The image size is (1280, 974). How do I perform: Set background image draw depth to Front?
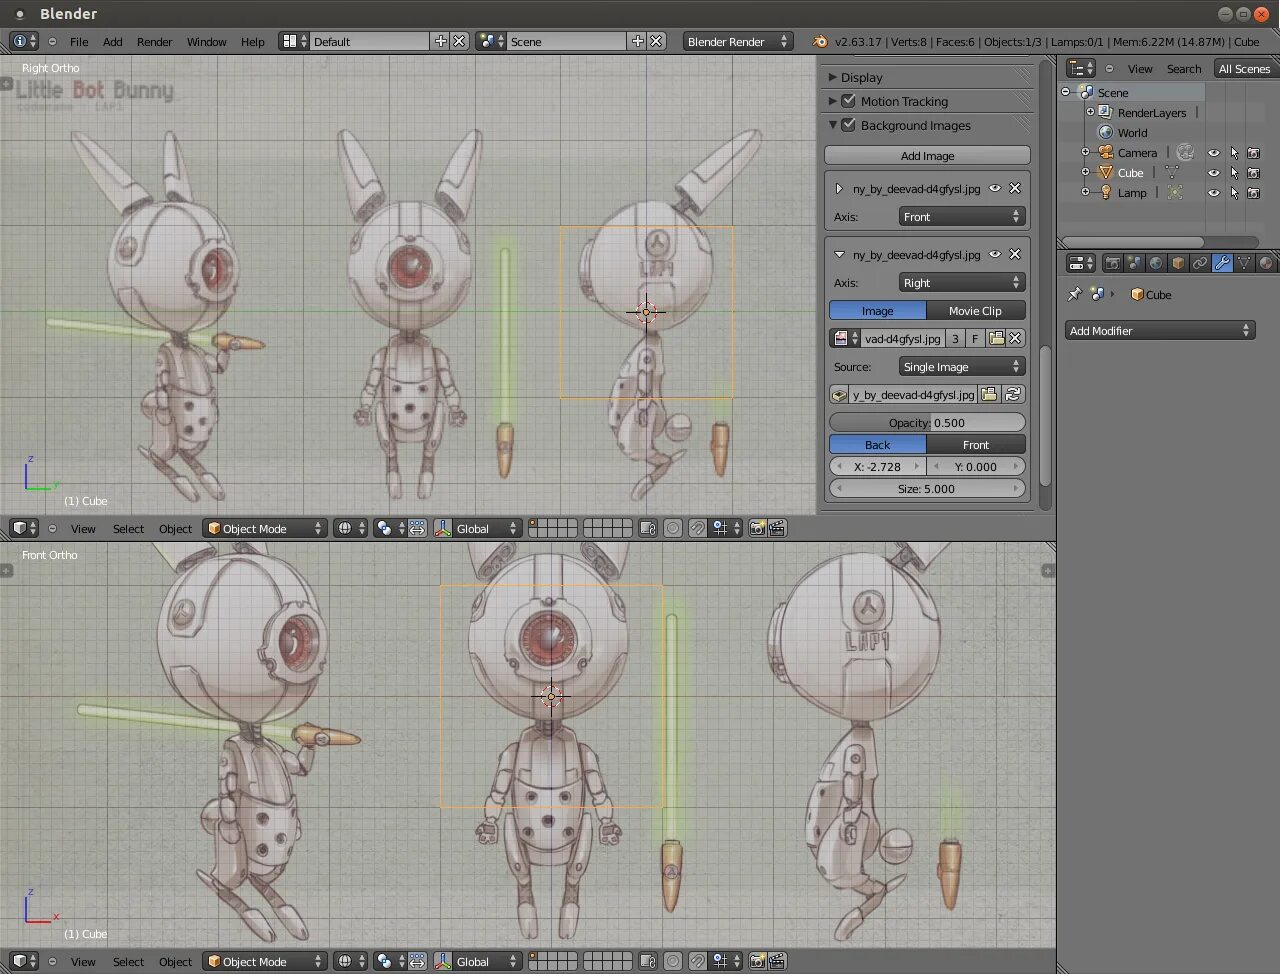[x=976, y=444]
